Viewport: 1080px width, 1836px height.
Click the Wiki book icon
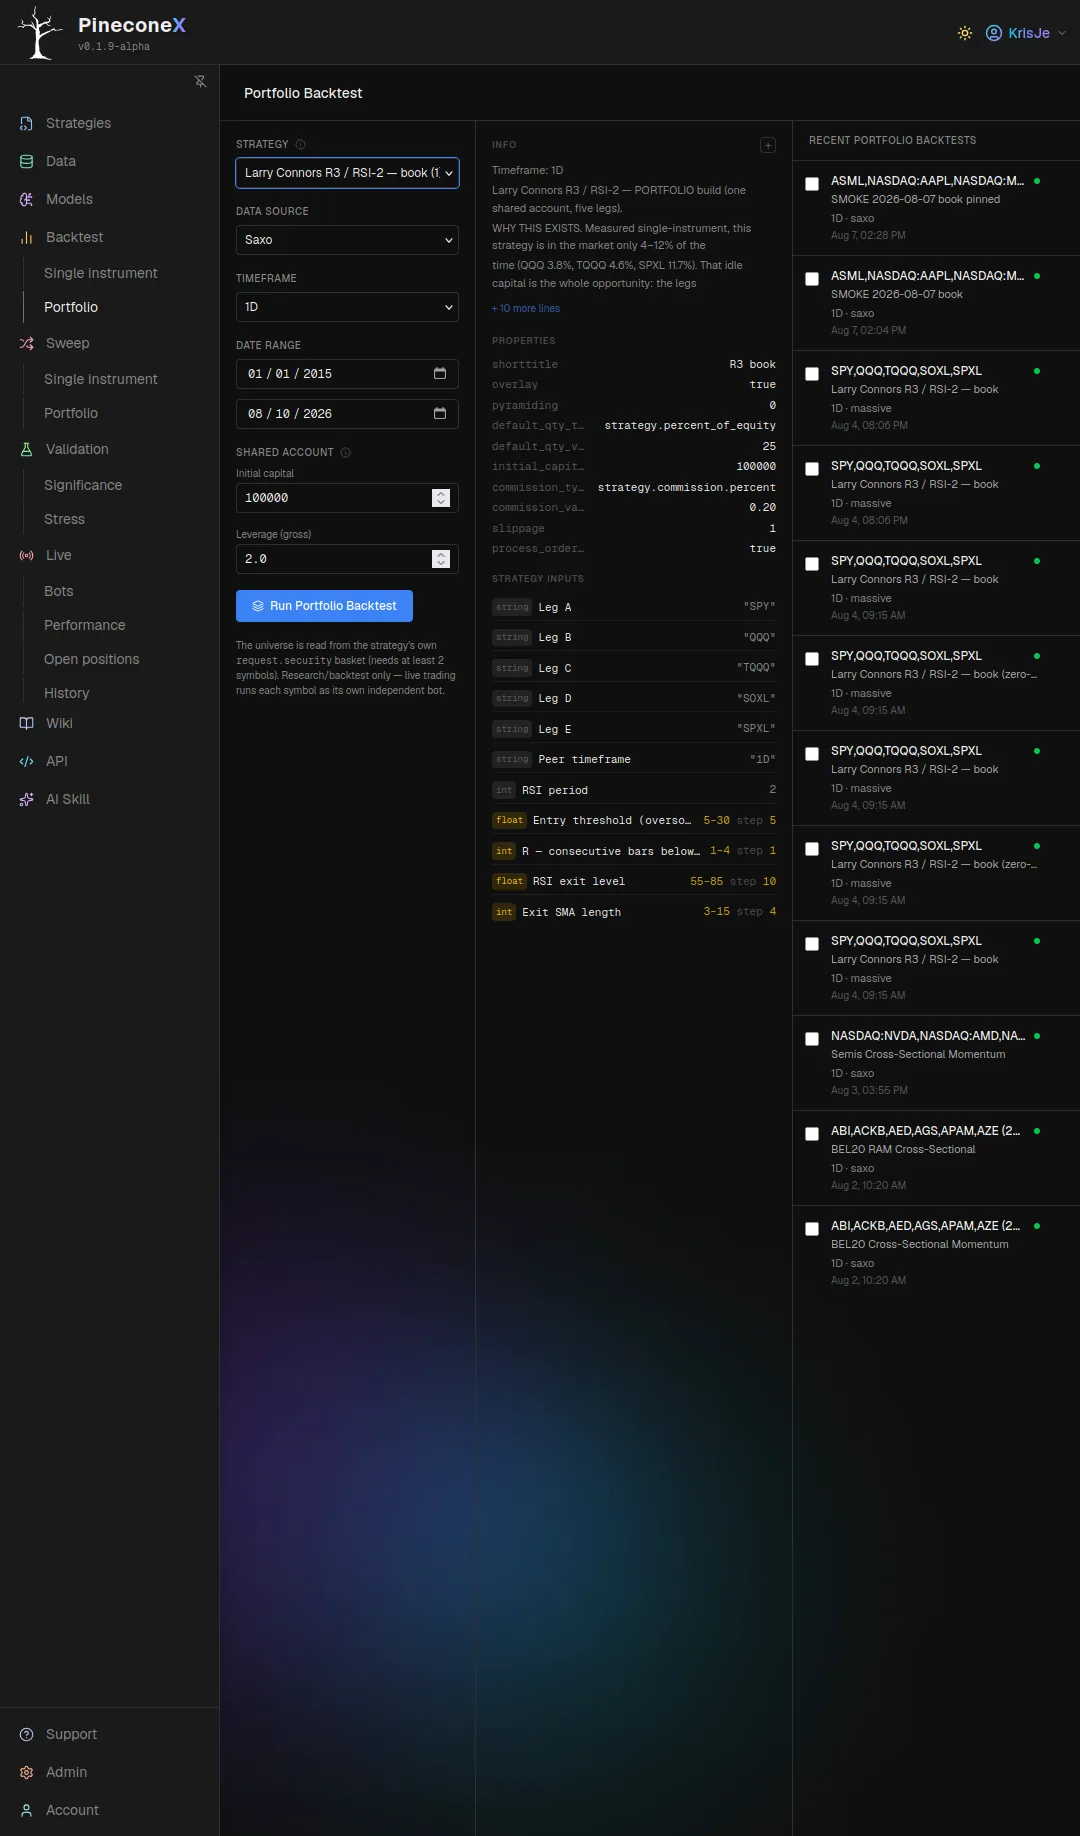point(27,723)
